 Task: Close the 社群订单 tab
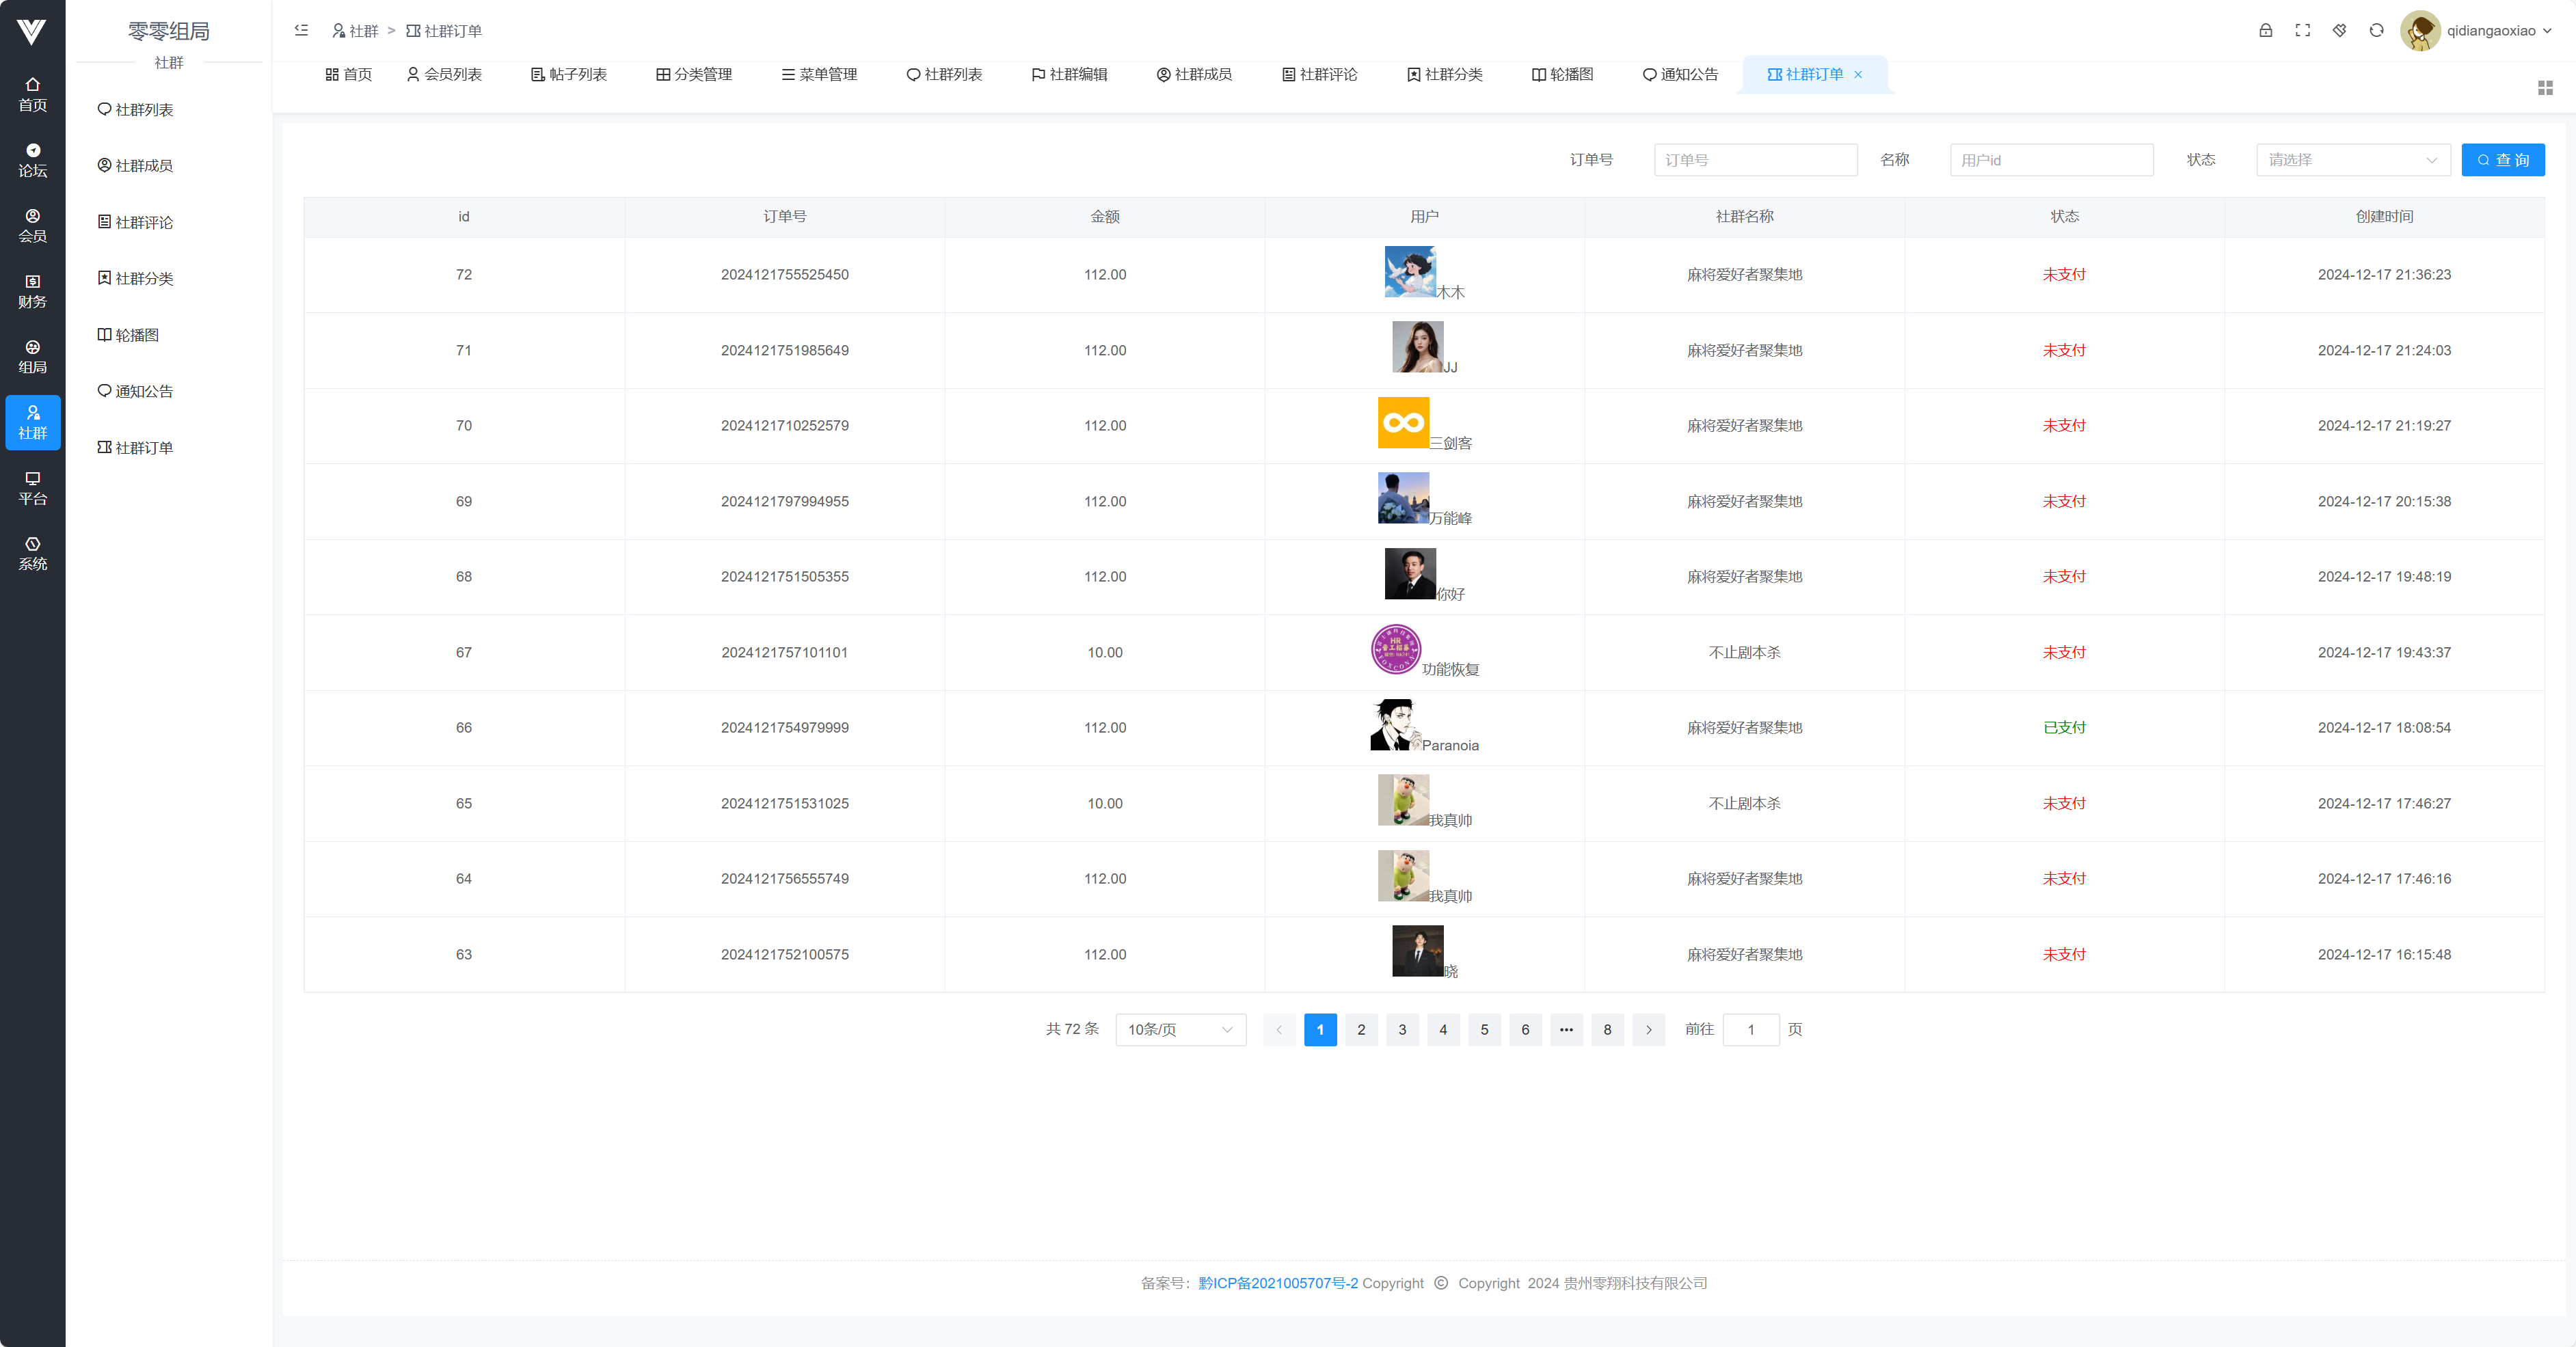coord(1858,75)
